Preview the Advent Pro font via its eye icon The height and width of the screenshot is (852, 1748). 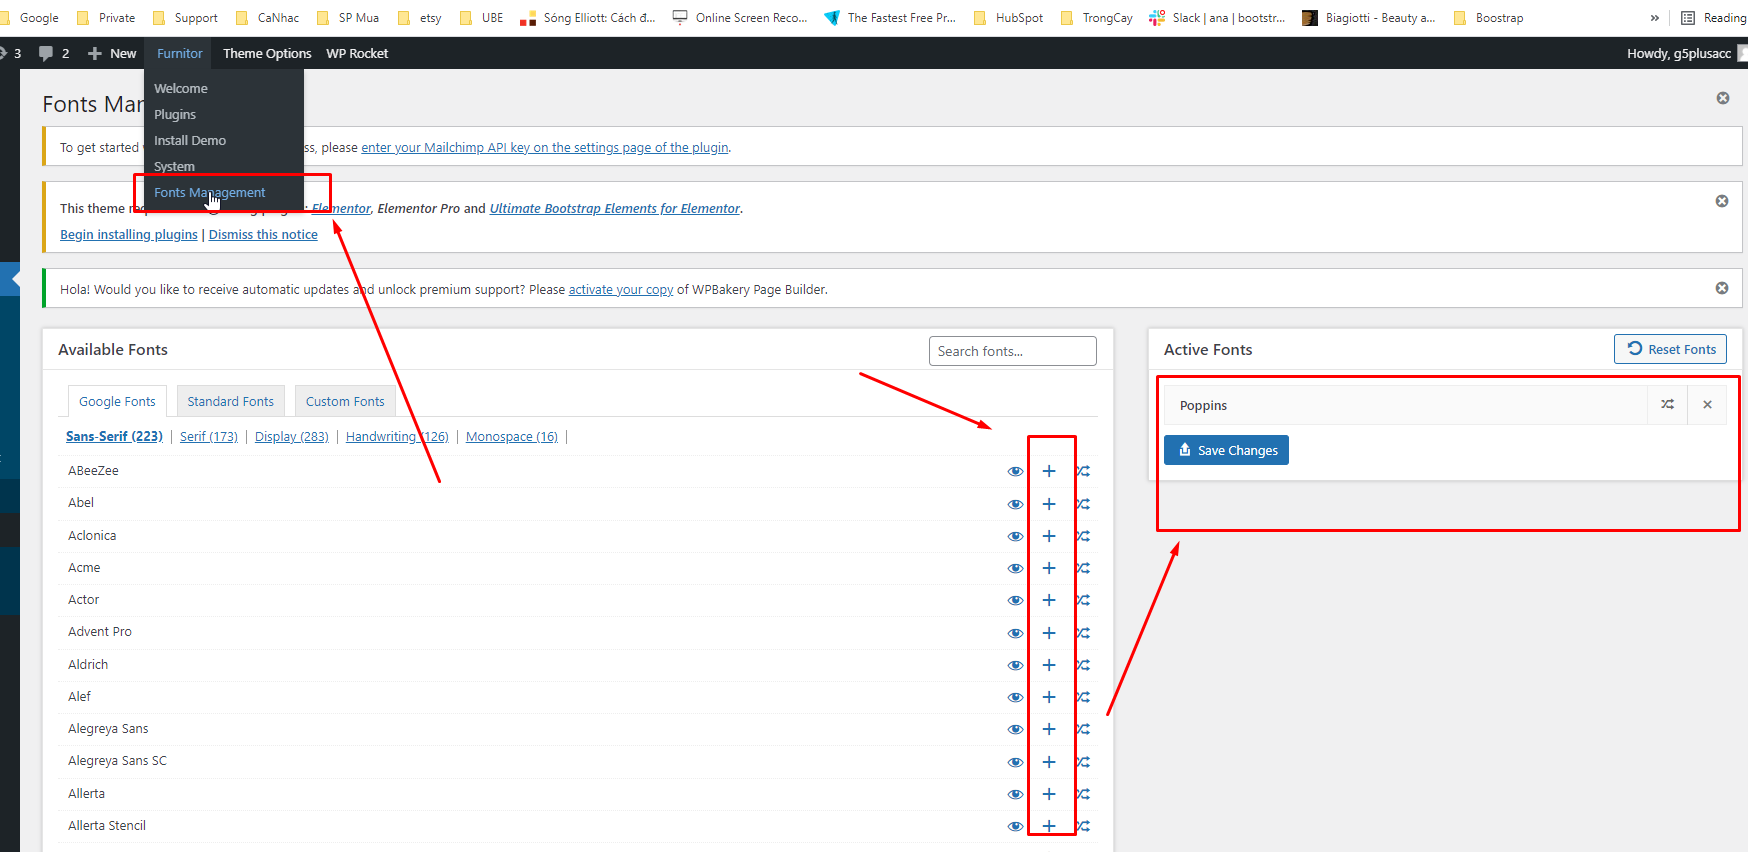(1015, 633)
